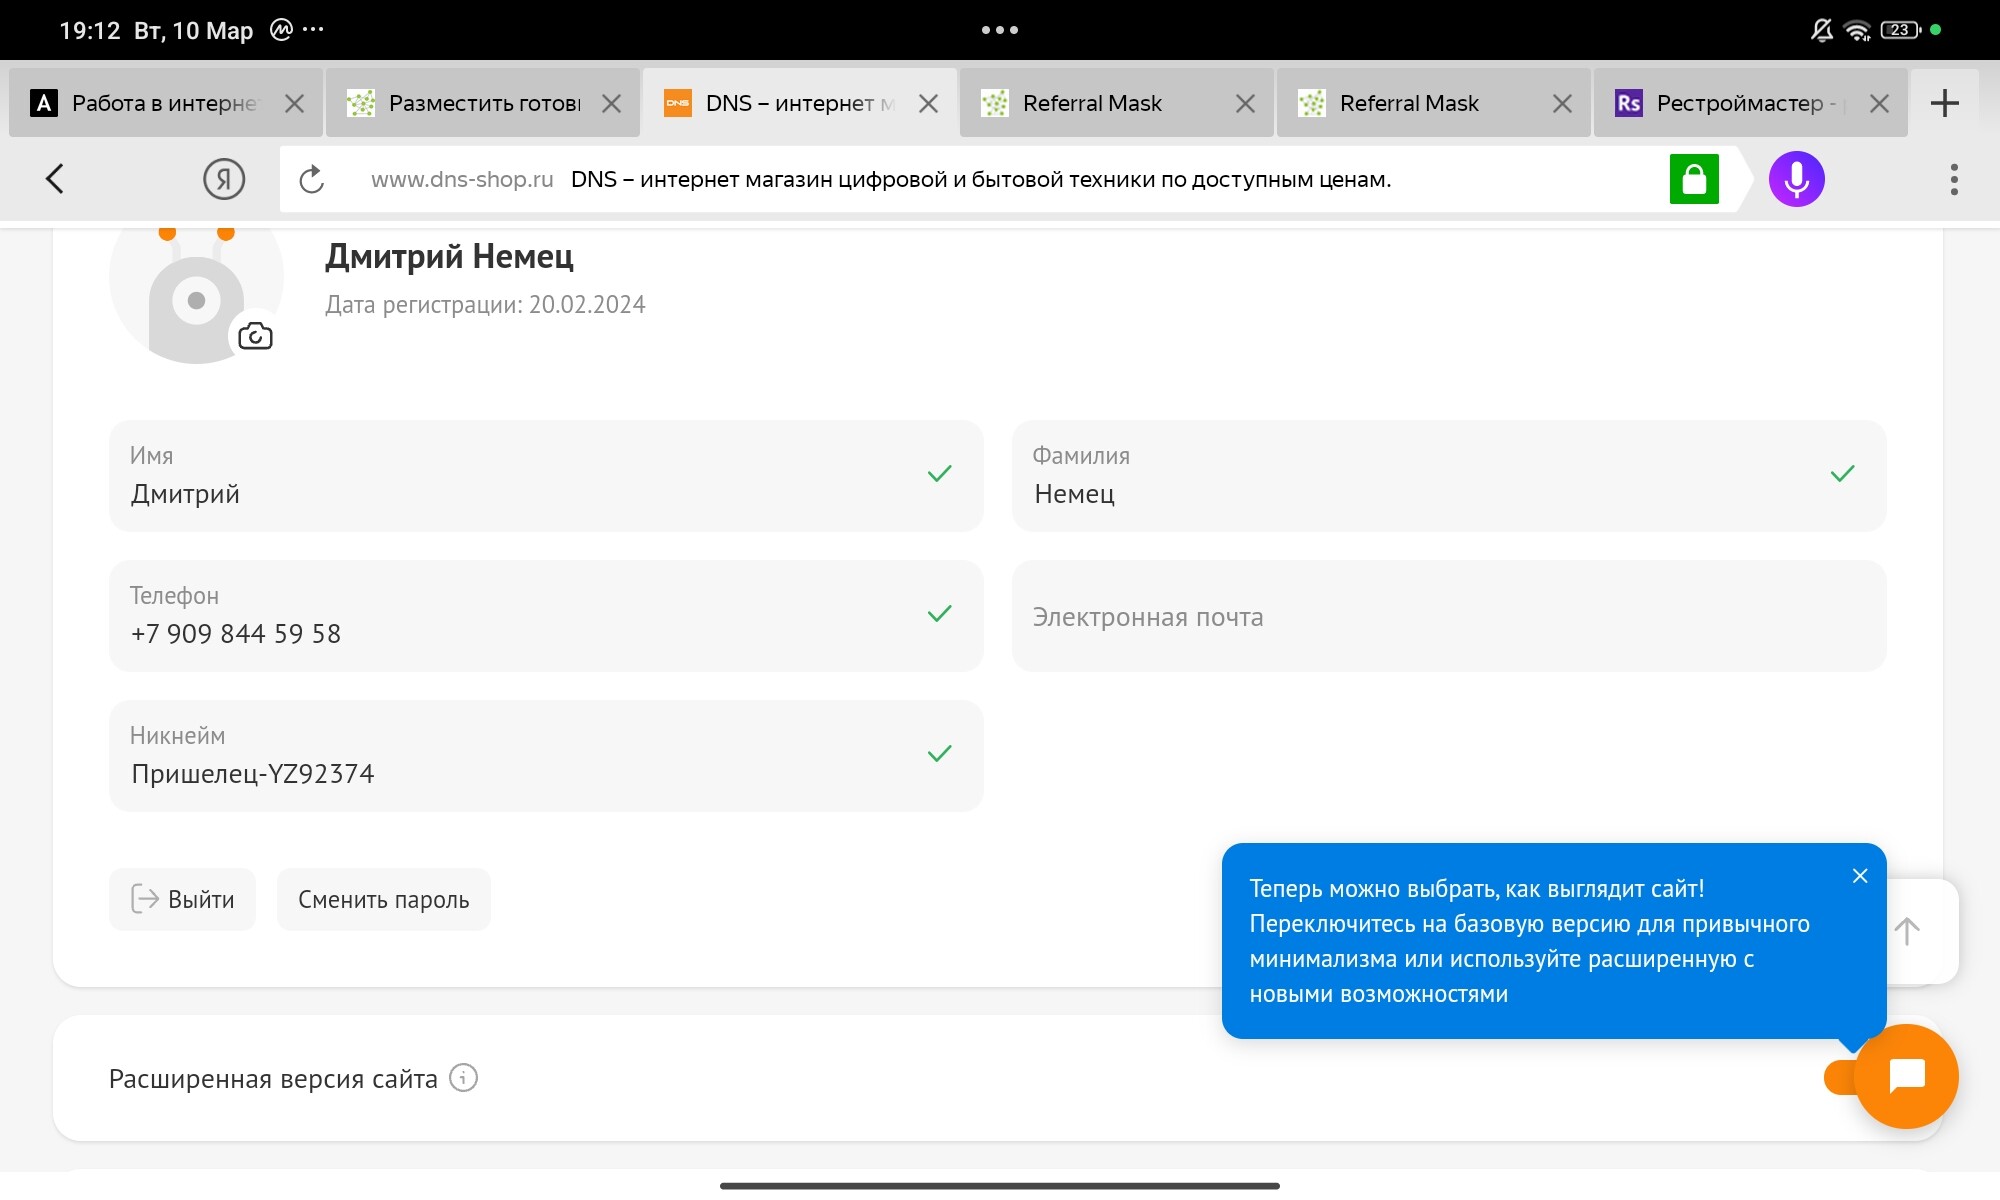
Task: Click the camera icon on the avatar
Action: (x=255, y=336)
